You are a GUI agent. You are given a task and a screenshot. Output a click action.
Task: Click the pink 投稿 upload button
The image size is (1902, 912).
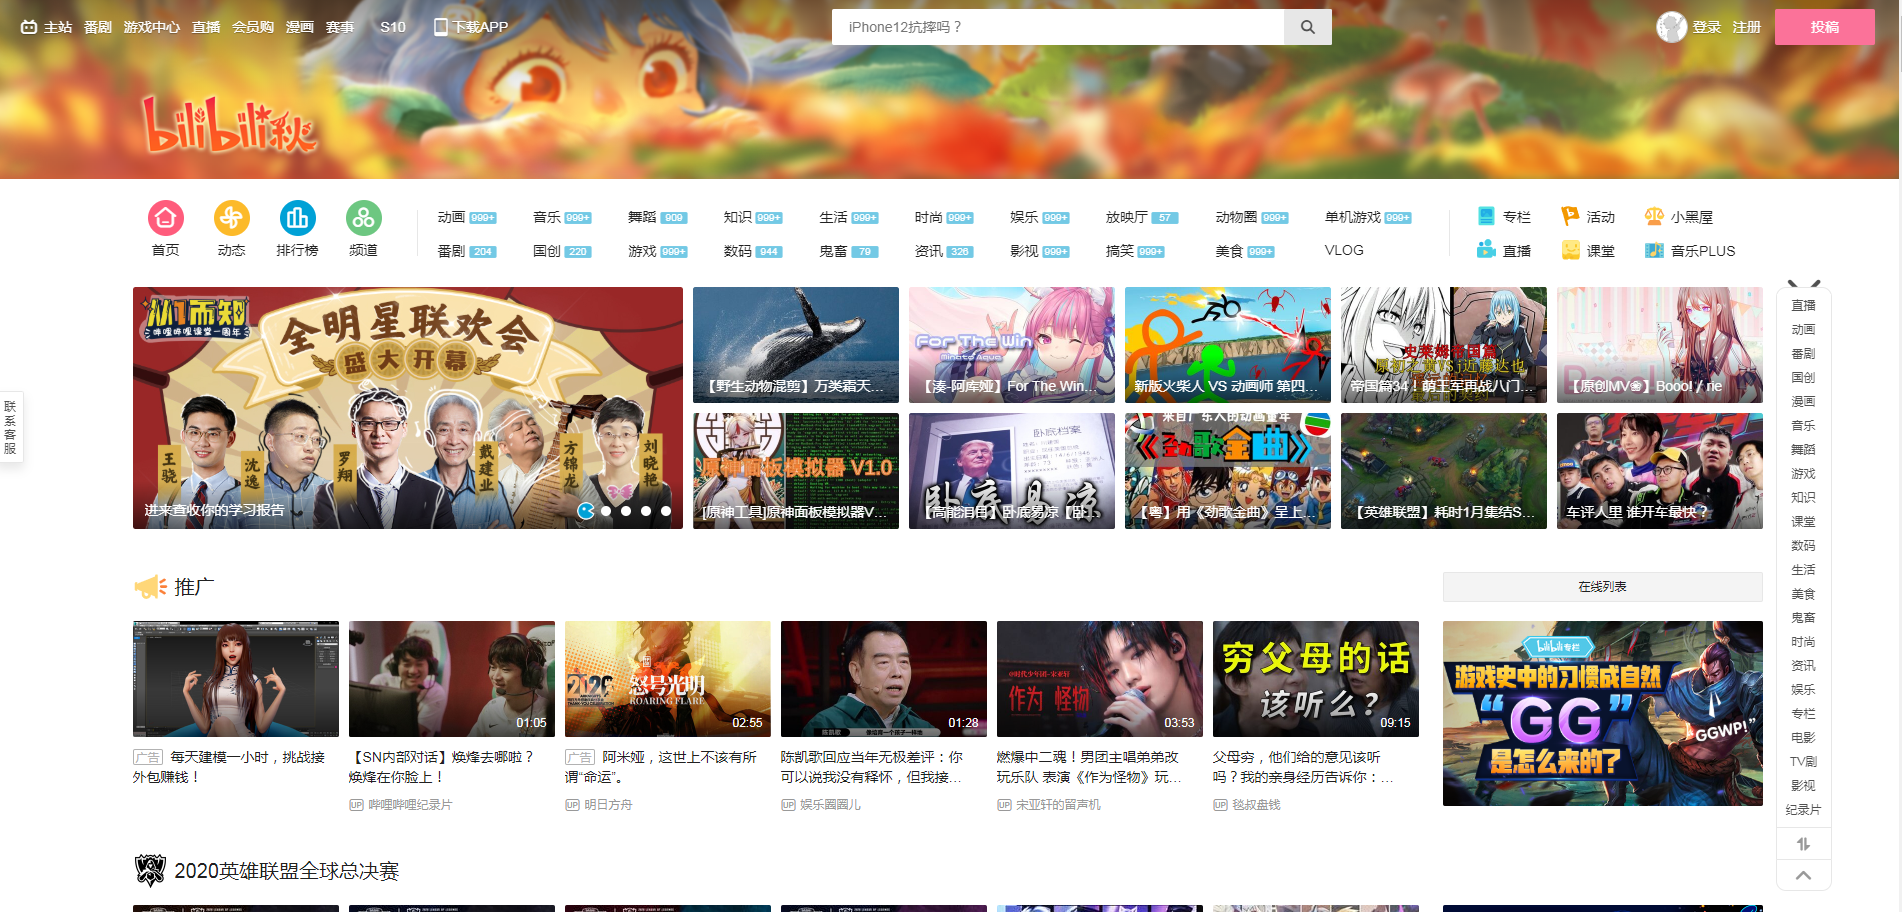[x=1824, y=27]
